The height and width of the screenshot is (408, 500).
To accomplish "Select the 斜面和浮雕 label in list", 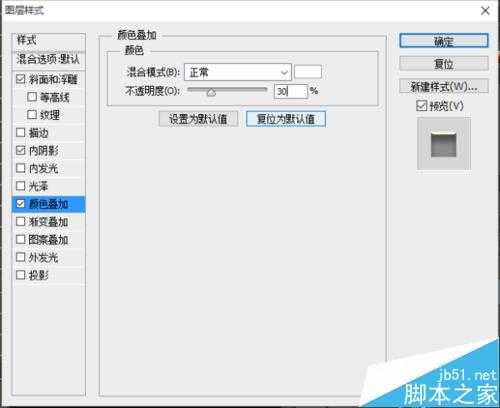I will point(53,79).
